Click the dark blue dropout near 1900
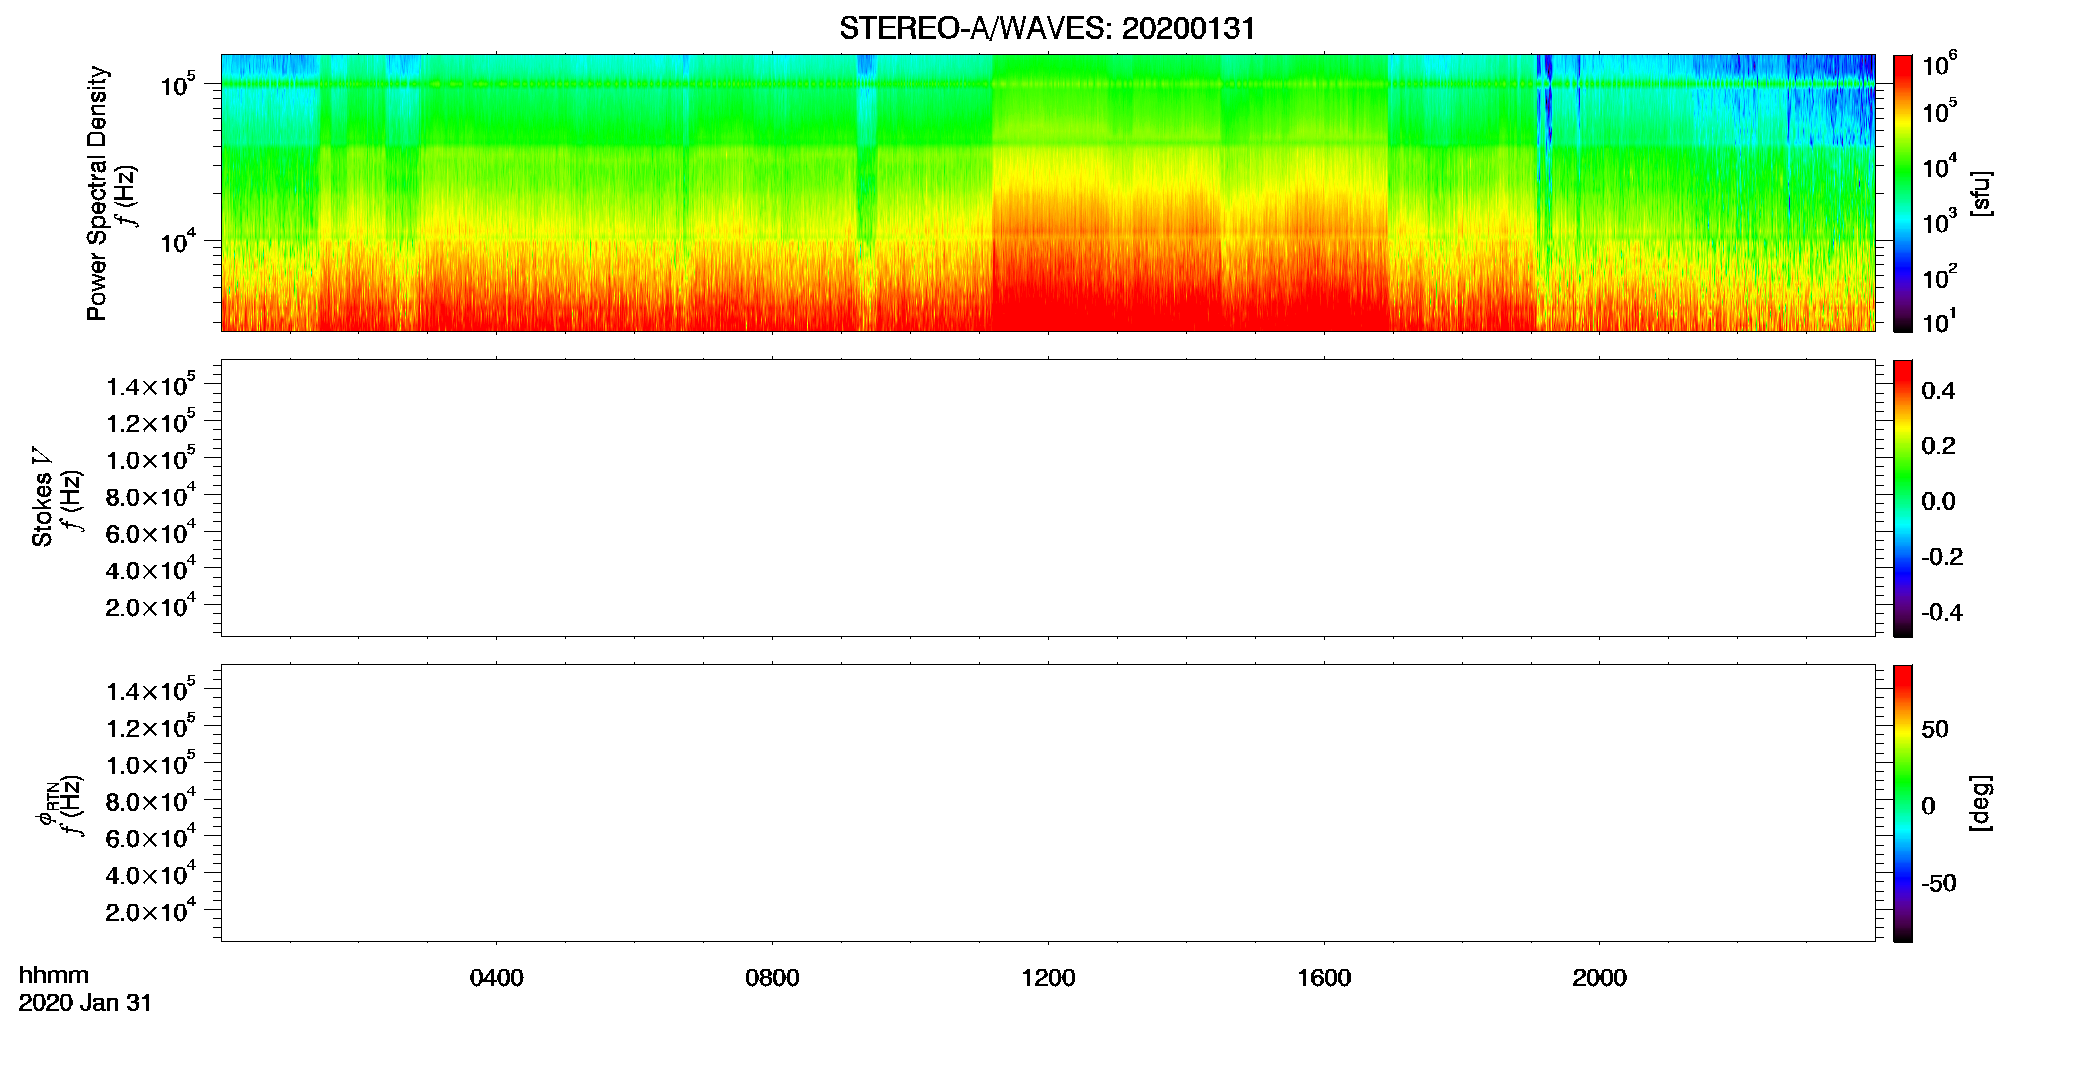Image resolution: width=2096 pixels, height=1080 pixels. pos(1546,100)
